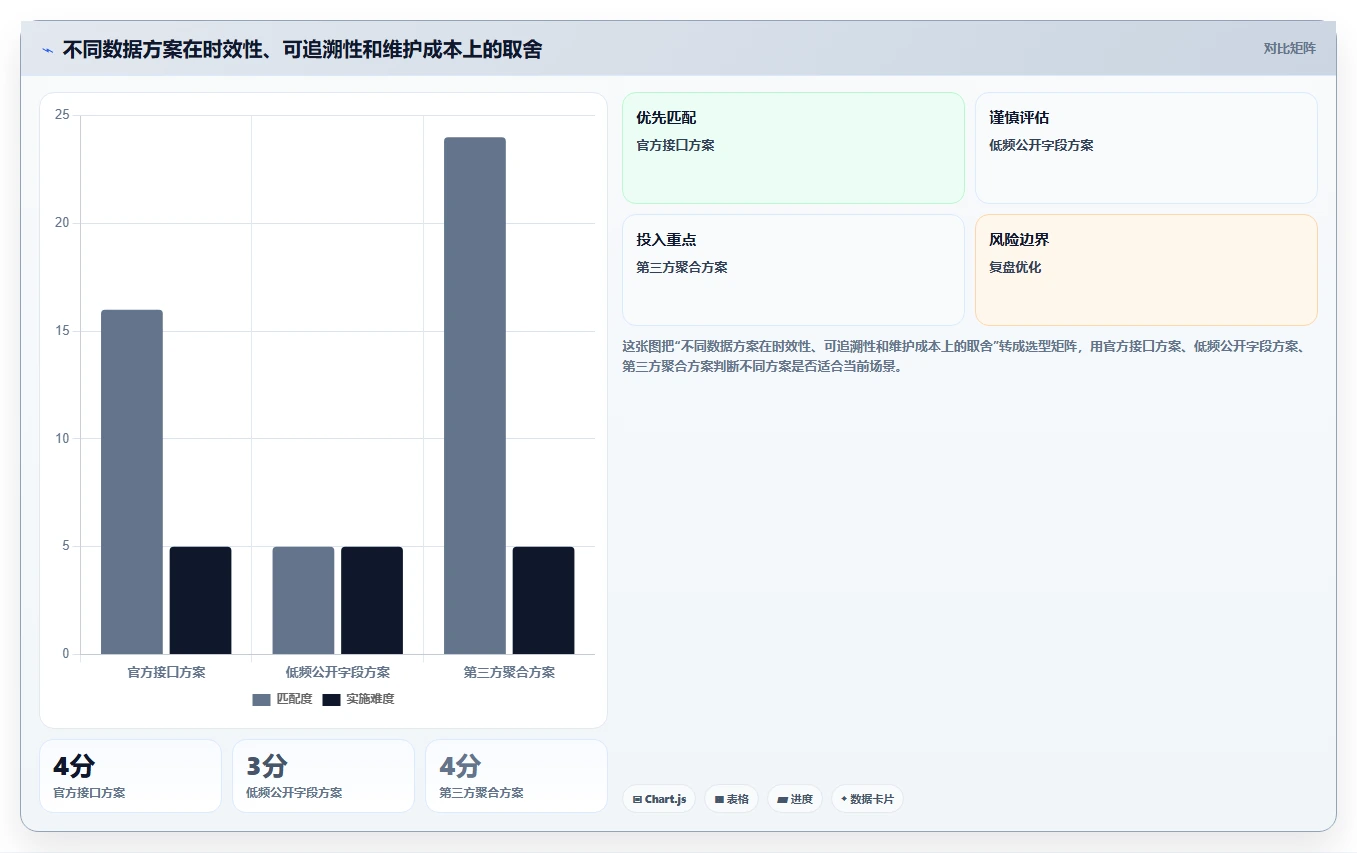Click the y-axis value 25
The width and height of the screenshot is (1357, 853).
62,115
